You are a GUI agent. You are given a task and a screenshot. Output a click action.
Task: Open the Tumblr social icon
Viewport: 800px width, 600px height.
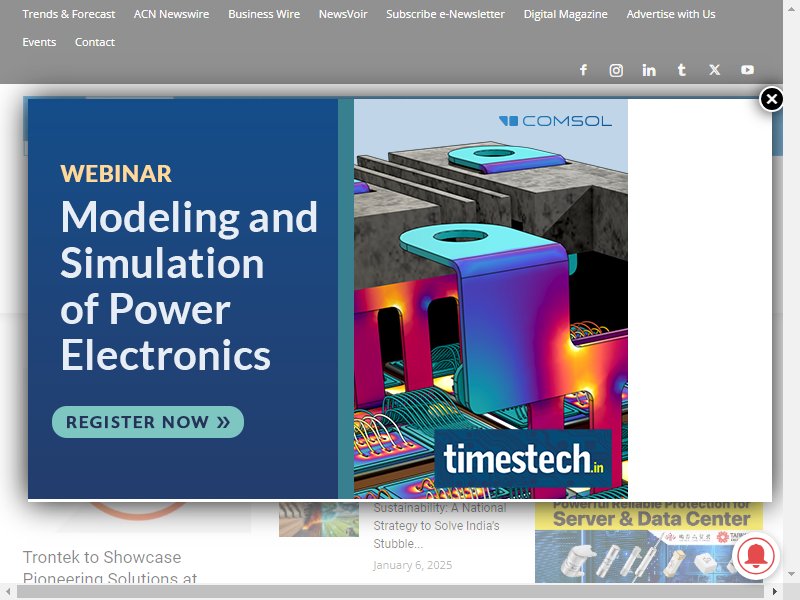point(682,70)
